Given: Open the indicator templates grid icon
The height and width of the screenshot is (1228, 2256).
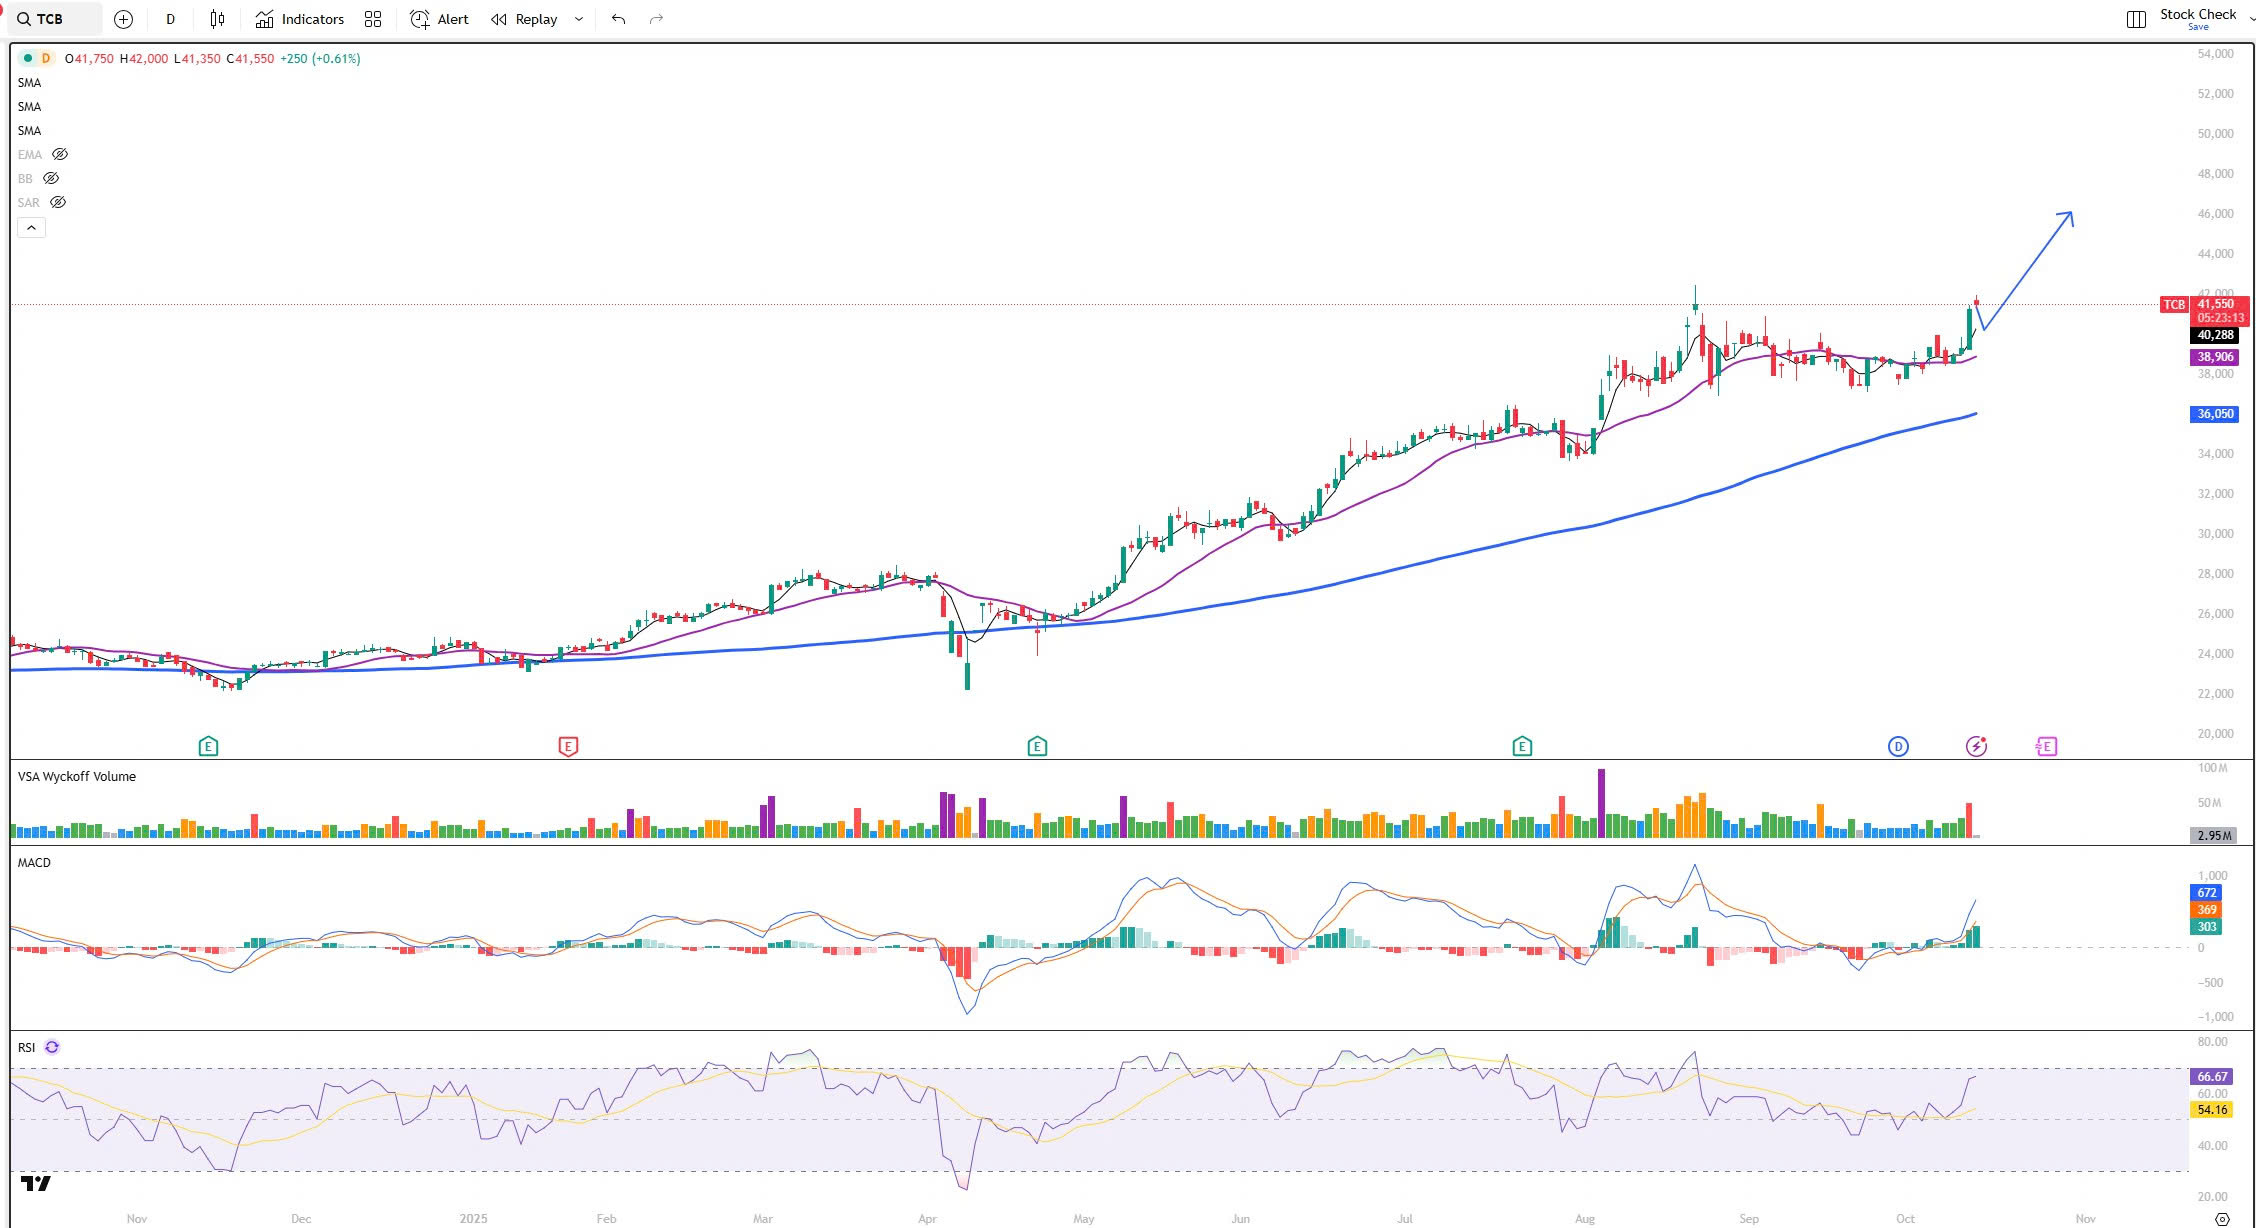Looking at the screenshot, I should (373, 19).
